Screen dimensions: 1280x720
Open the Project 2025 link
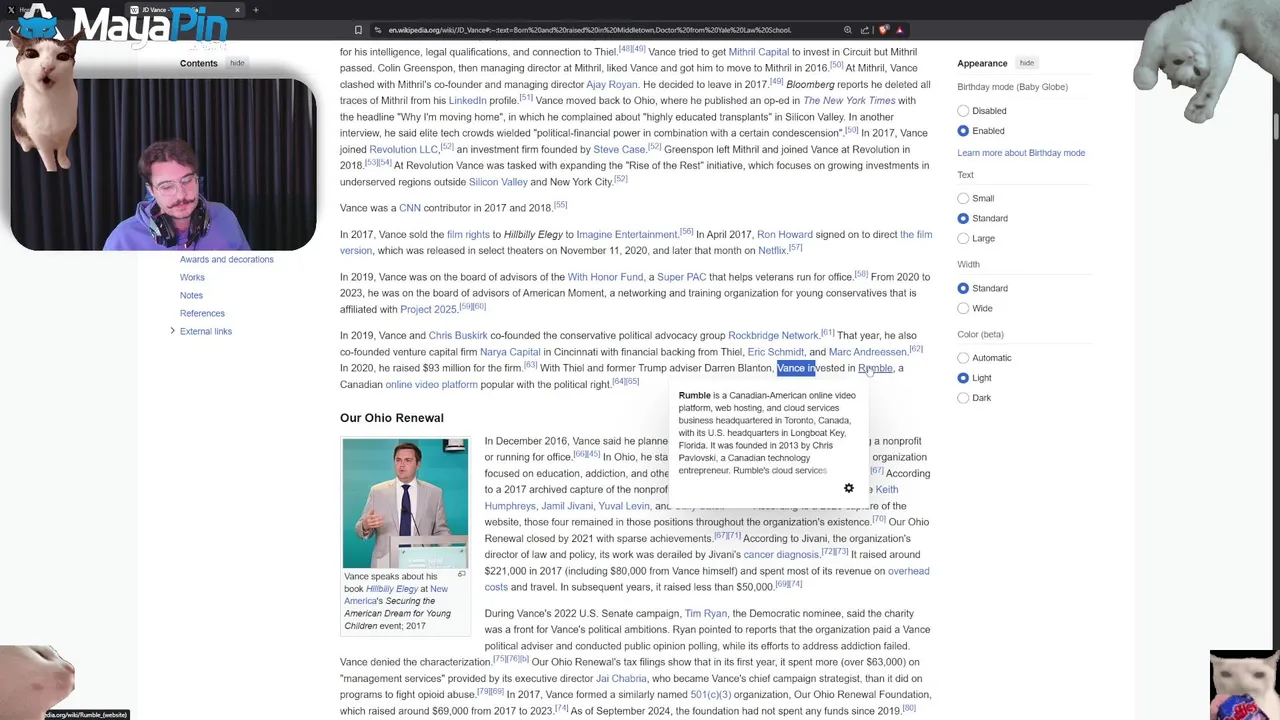[x=428, y=310]
